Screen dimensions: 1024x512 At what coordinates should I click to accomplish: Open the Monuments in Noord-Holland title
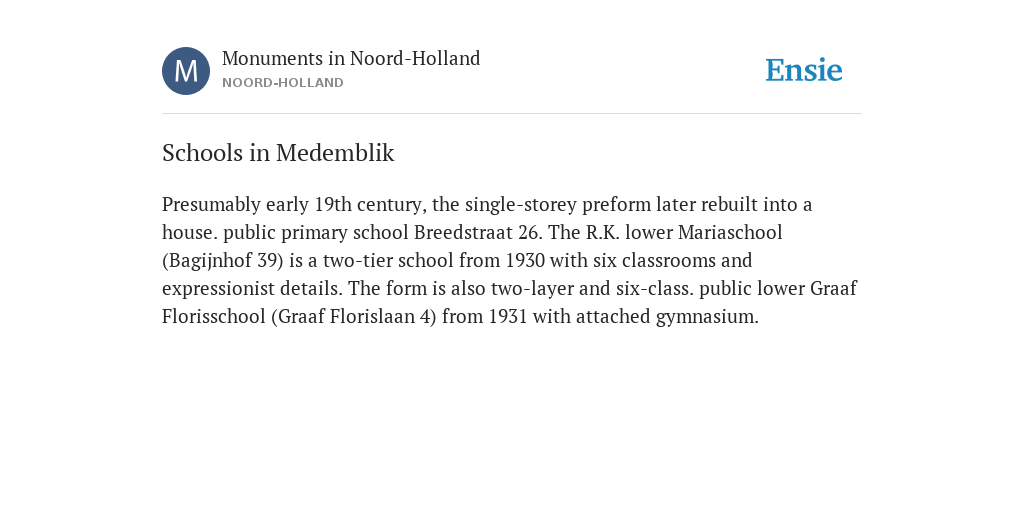tap(351, 58)
